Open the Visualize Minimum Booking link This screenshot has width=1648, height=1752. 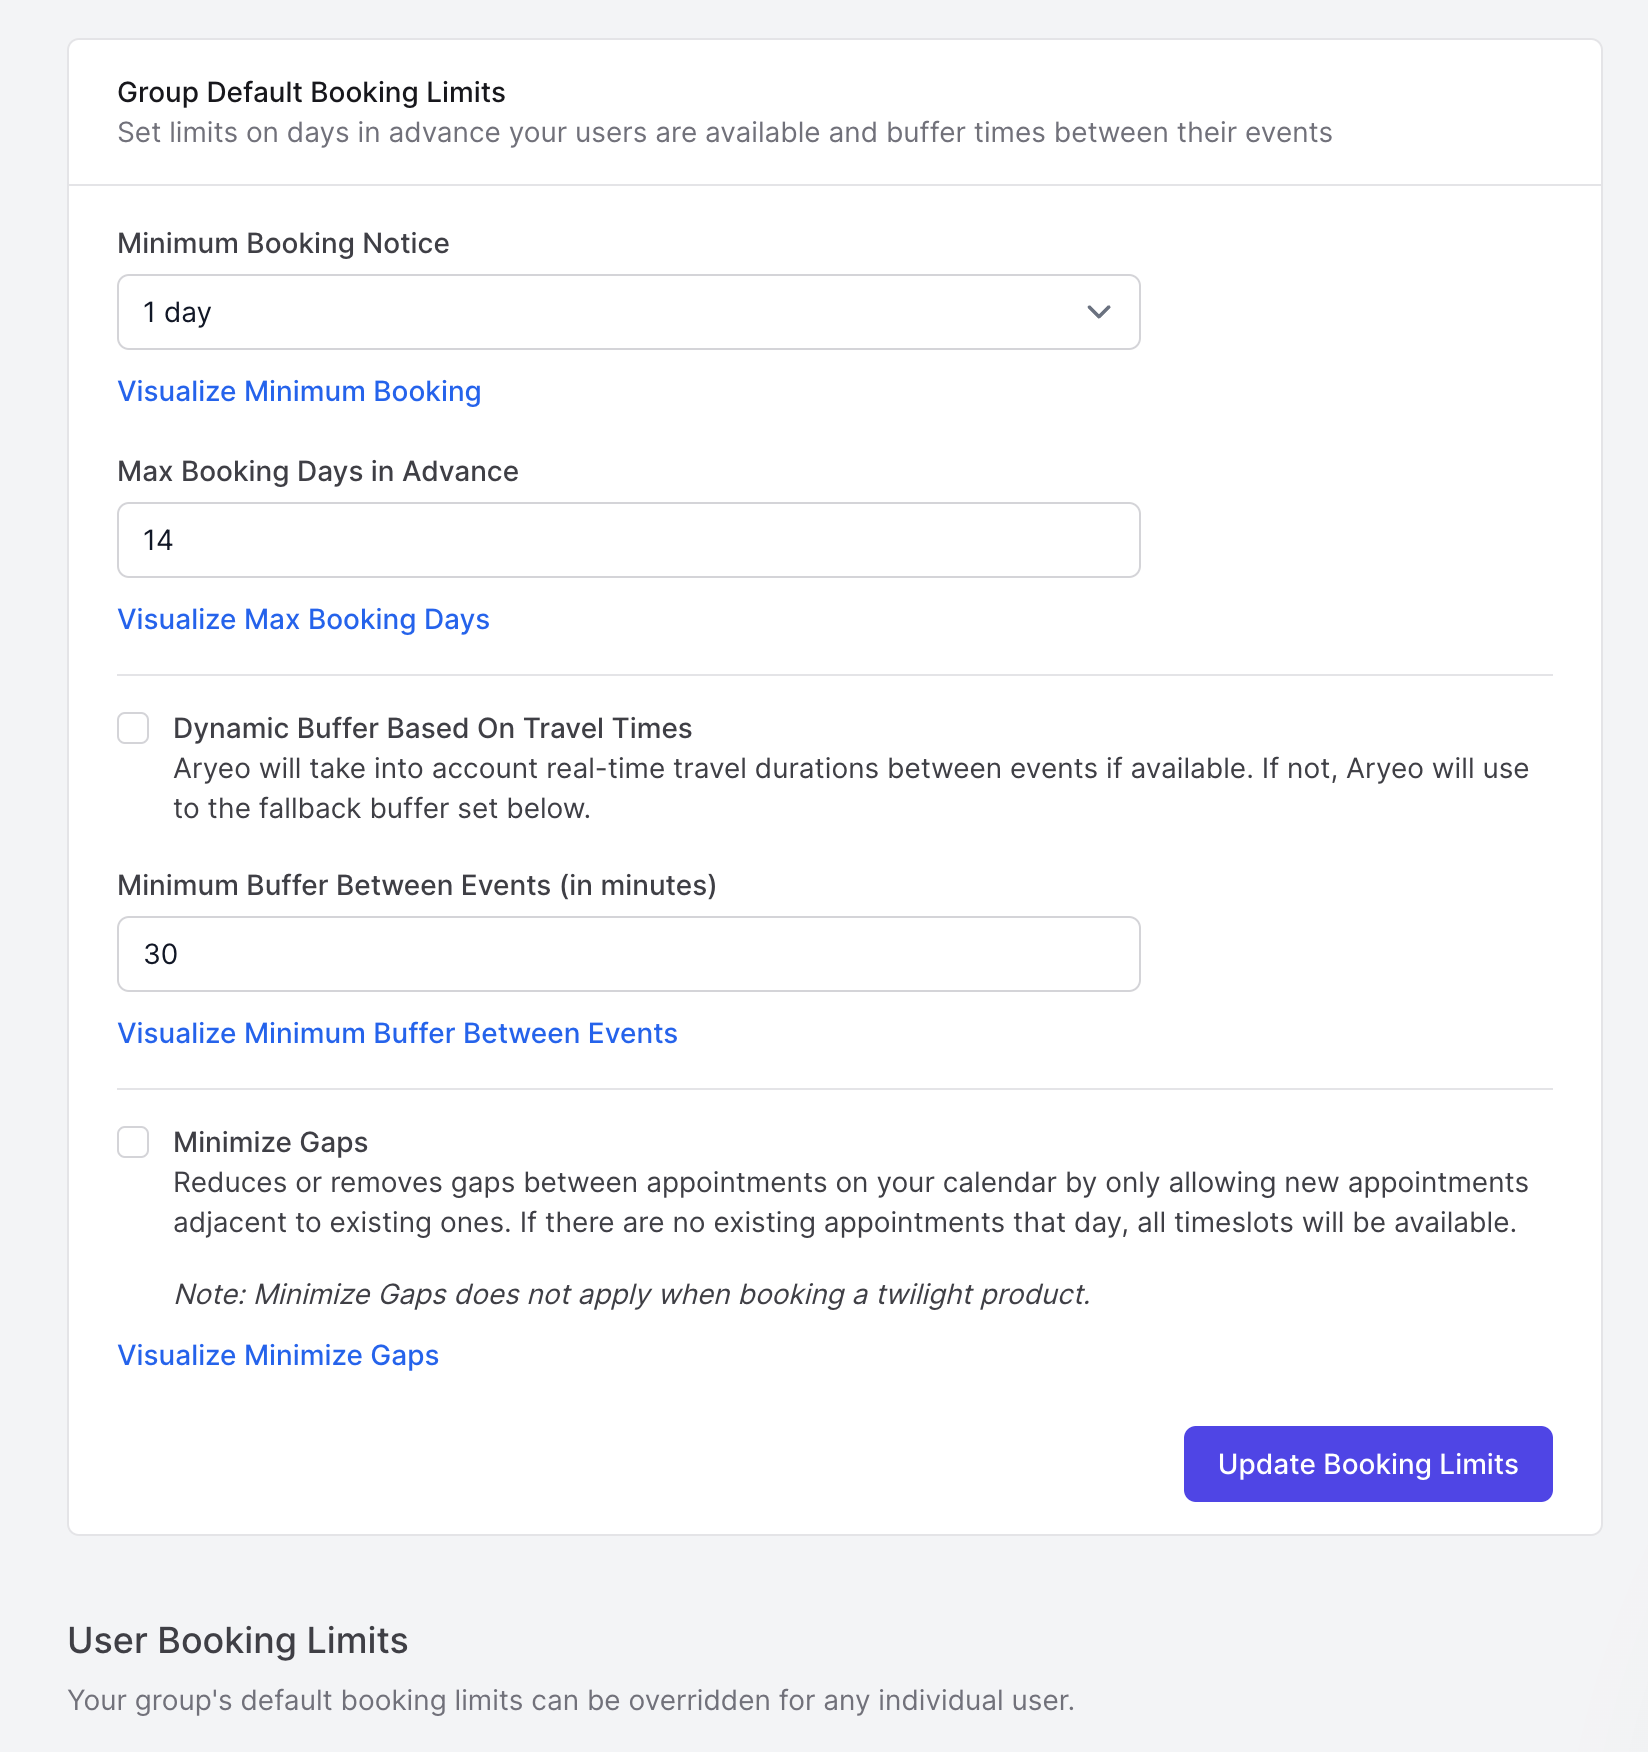pos(299,391)
